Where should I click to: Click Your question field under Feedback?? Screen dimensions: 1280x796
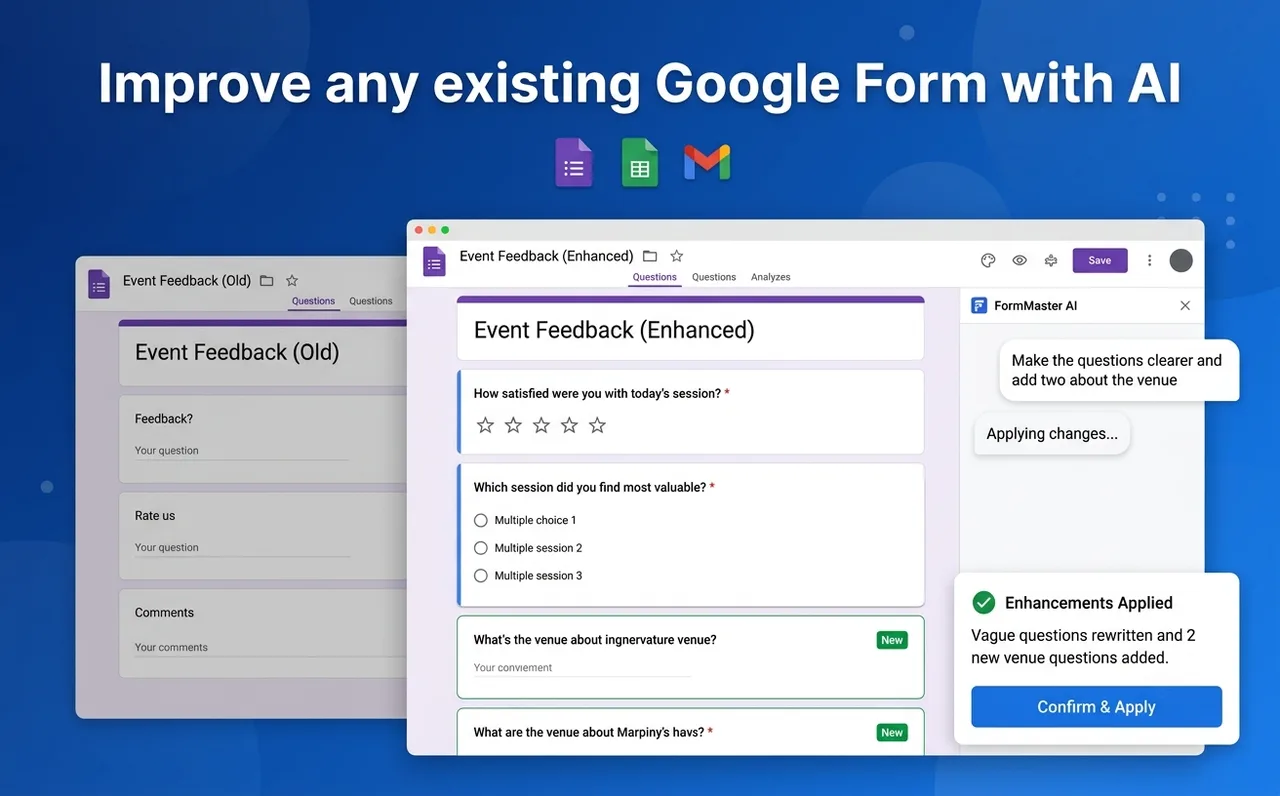tap(242, 451)
